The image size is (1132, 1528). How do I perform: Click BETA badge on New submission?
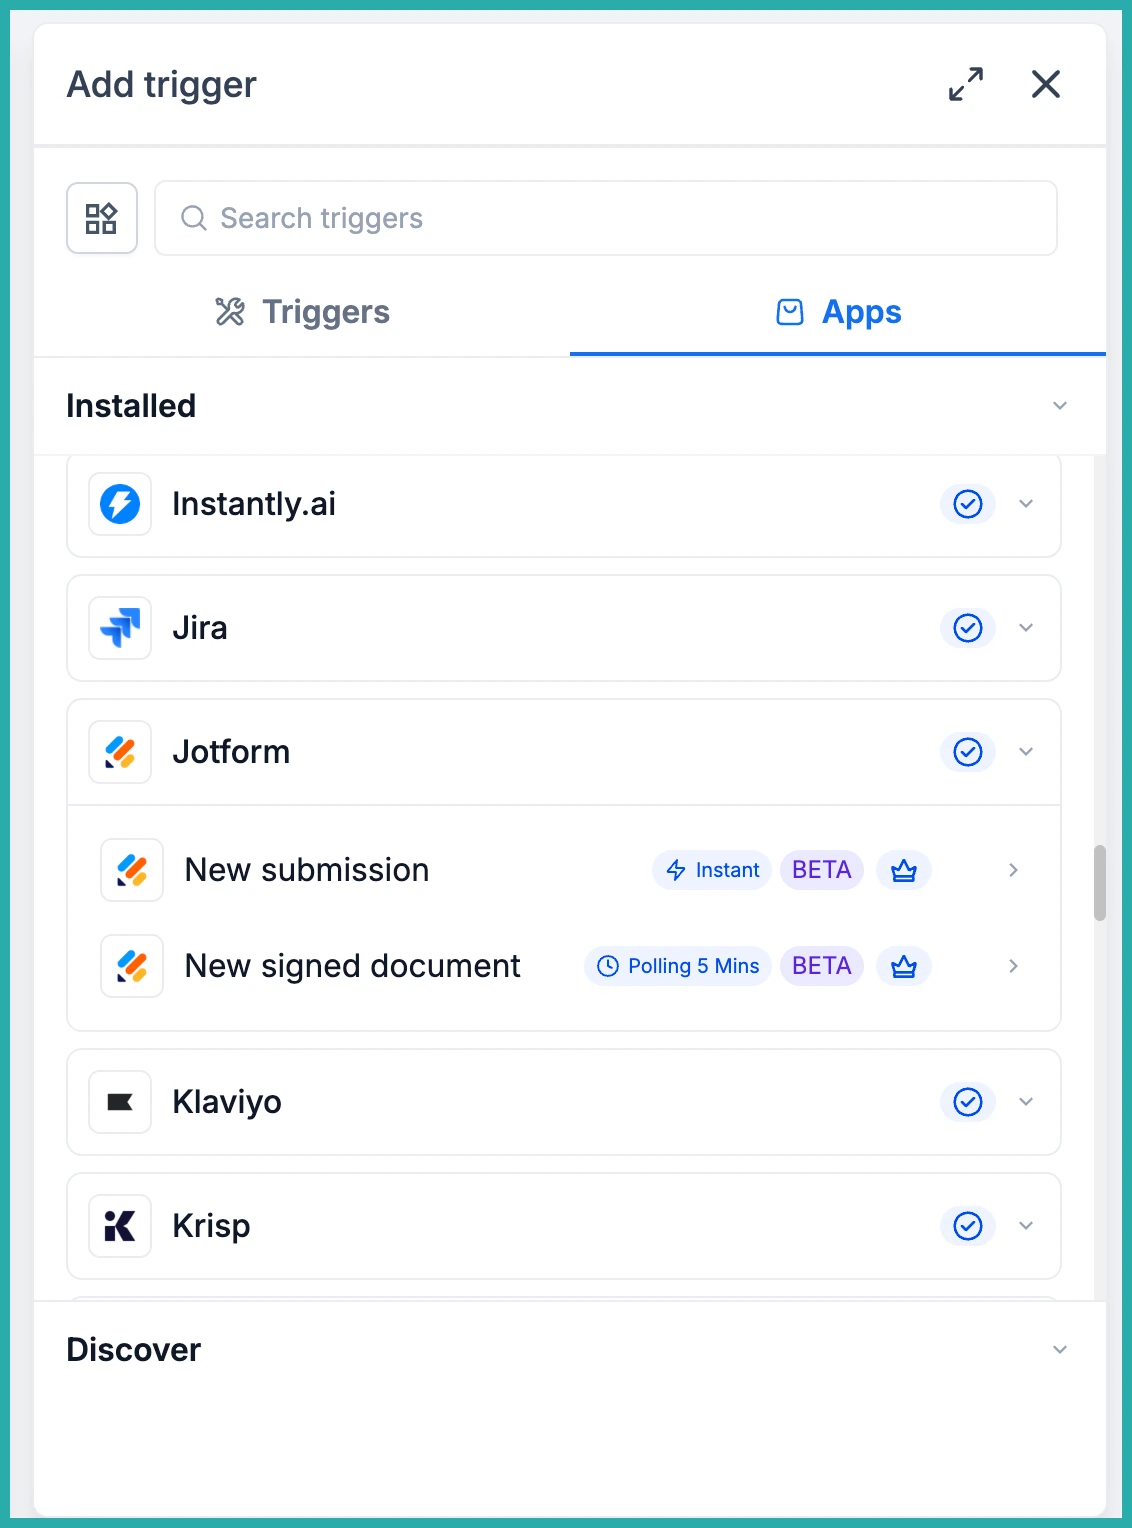click(822, 870)
